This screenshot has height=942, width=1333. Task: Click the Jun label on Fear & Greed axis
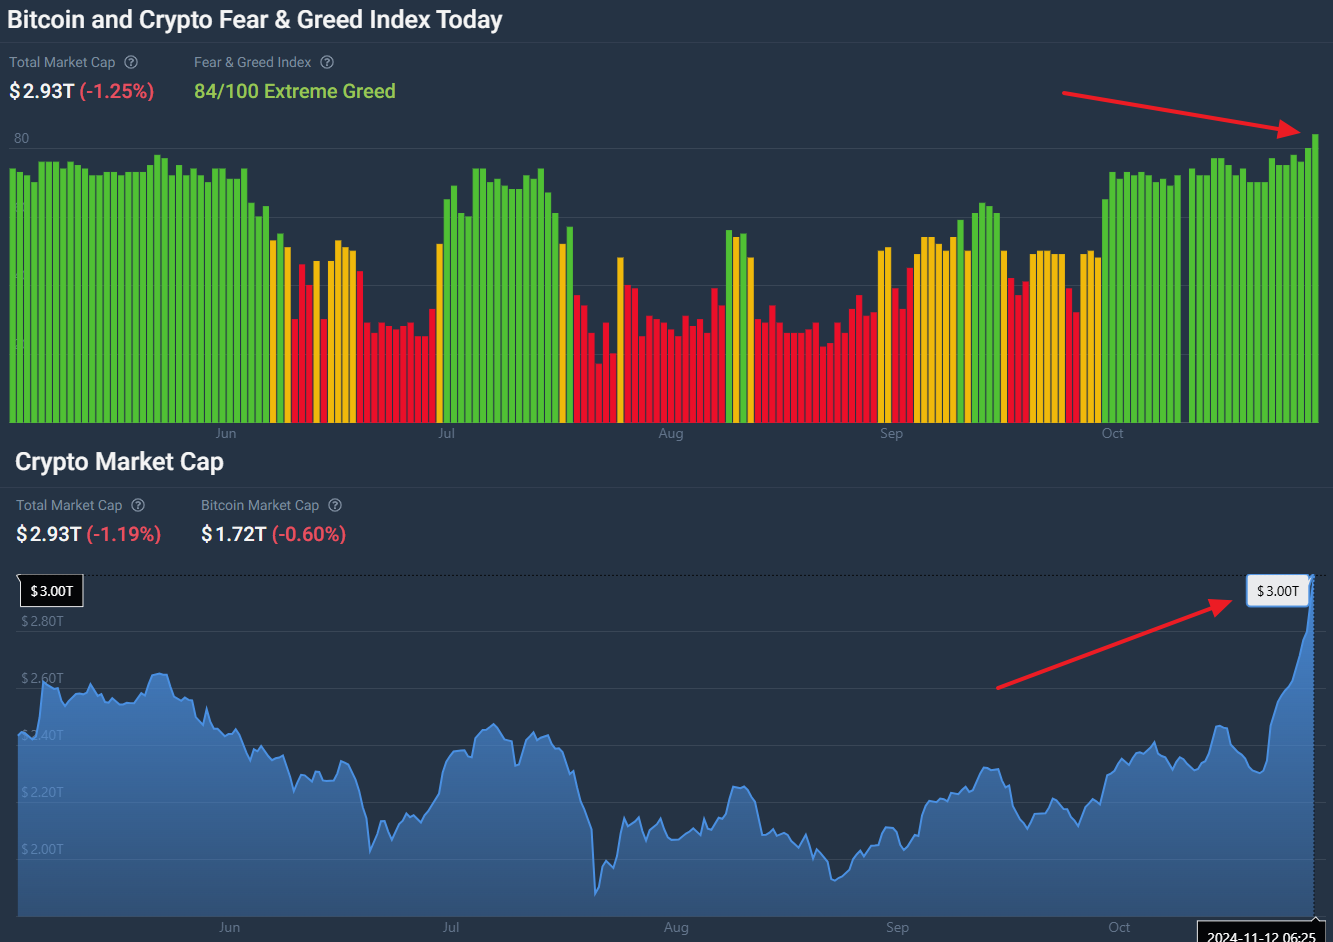coord(226,433)
